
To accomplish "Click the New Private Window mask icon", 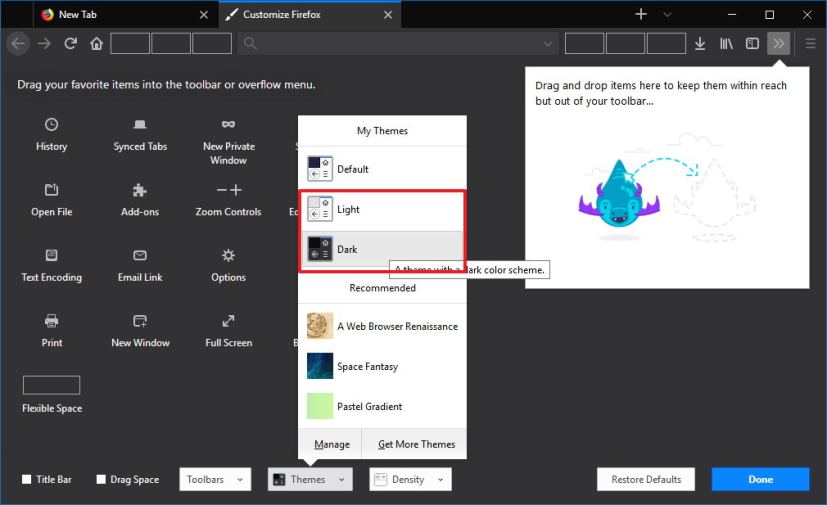I will click(x=228, y=124).
